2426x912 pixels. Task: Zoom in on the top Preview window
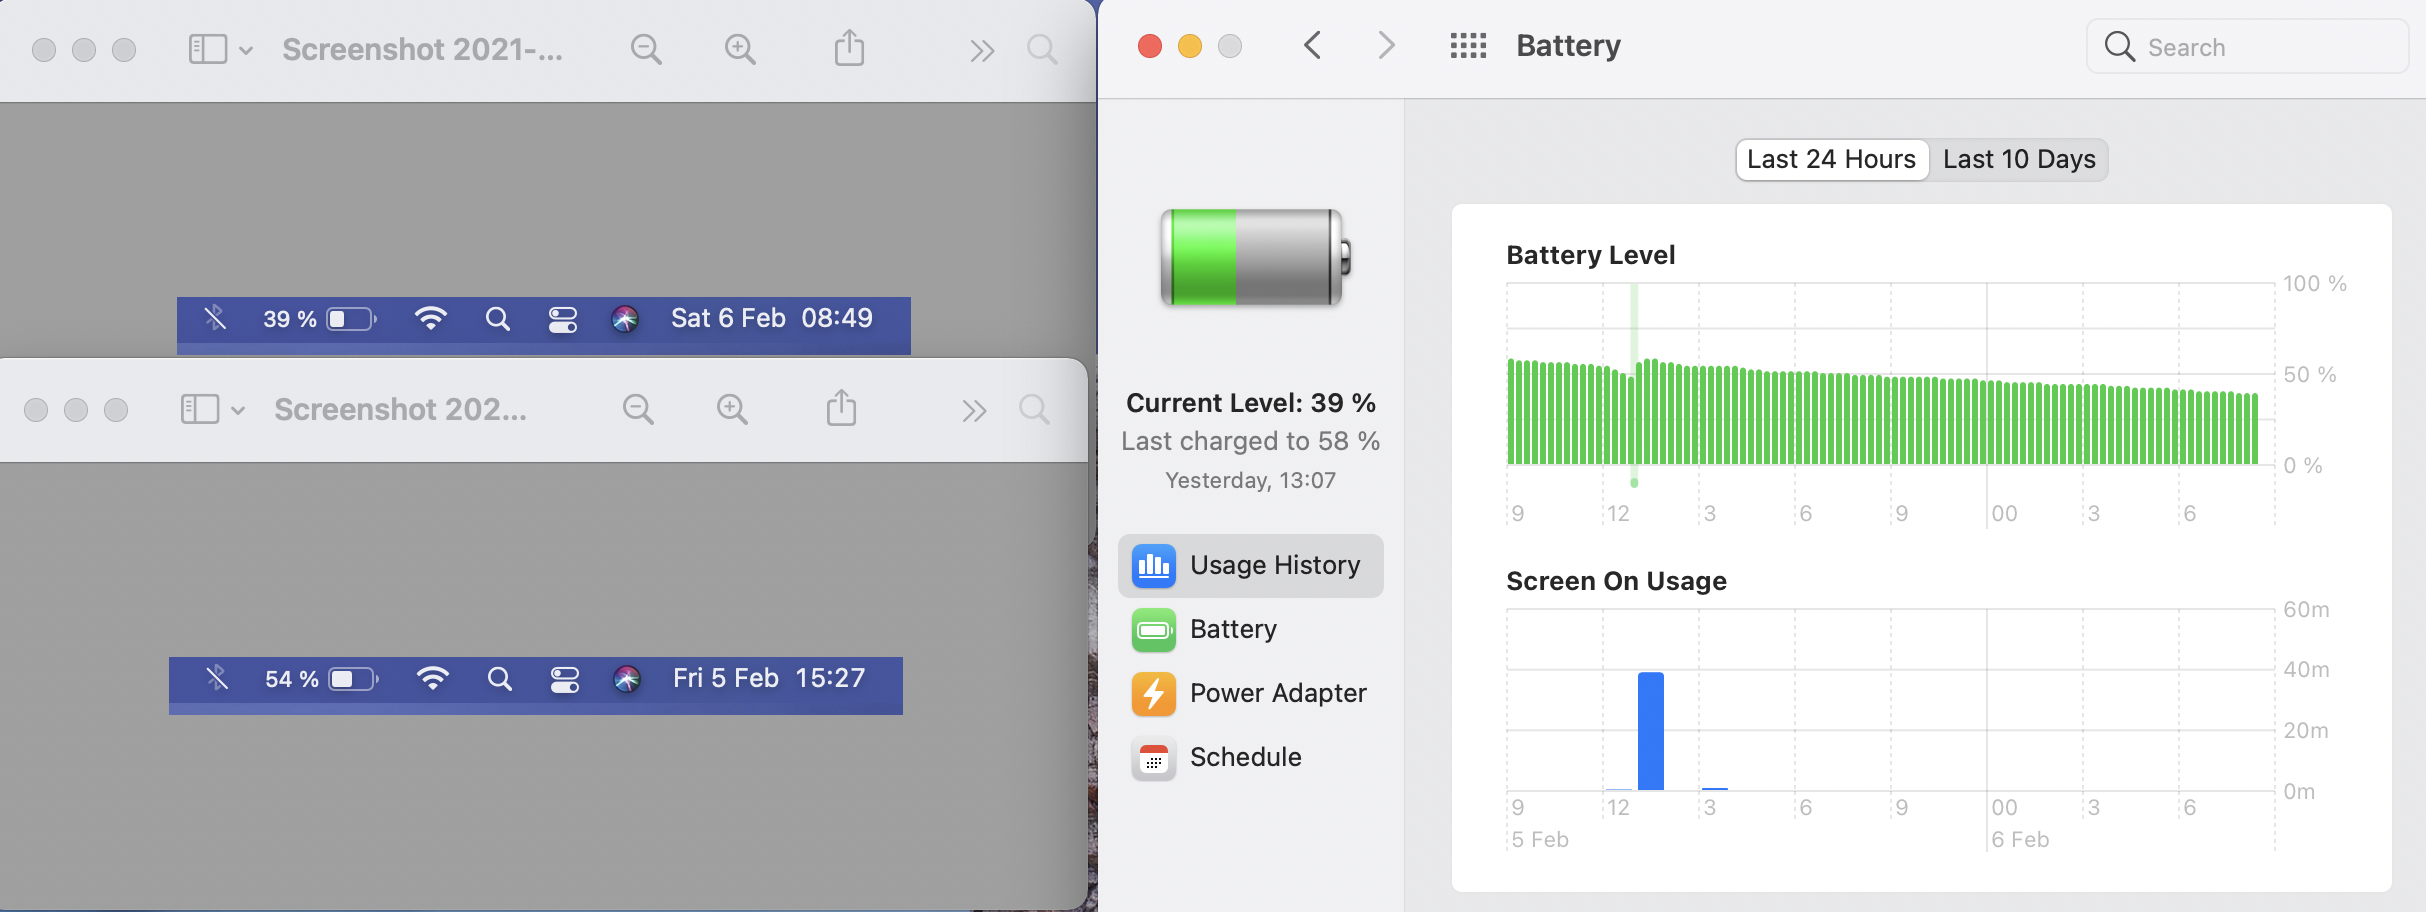(x=740, y=49)
